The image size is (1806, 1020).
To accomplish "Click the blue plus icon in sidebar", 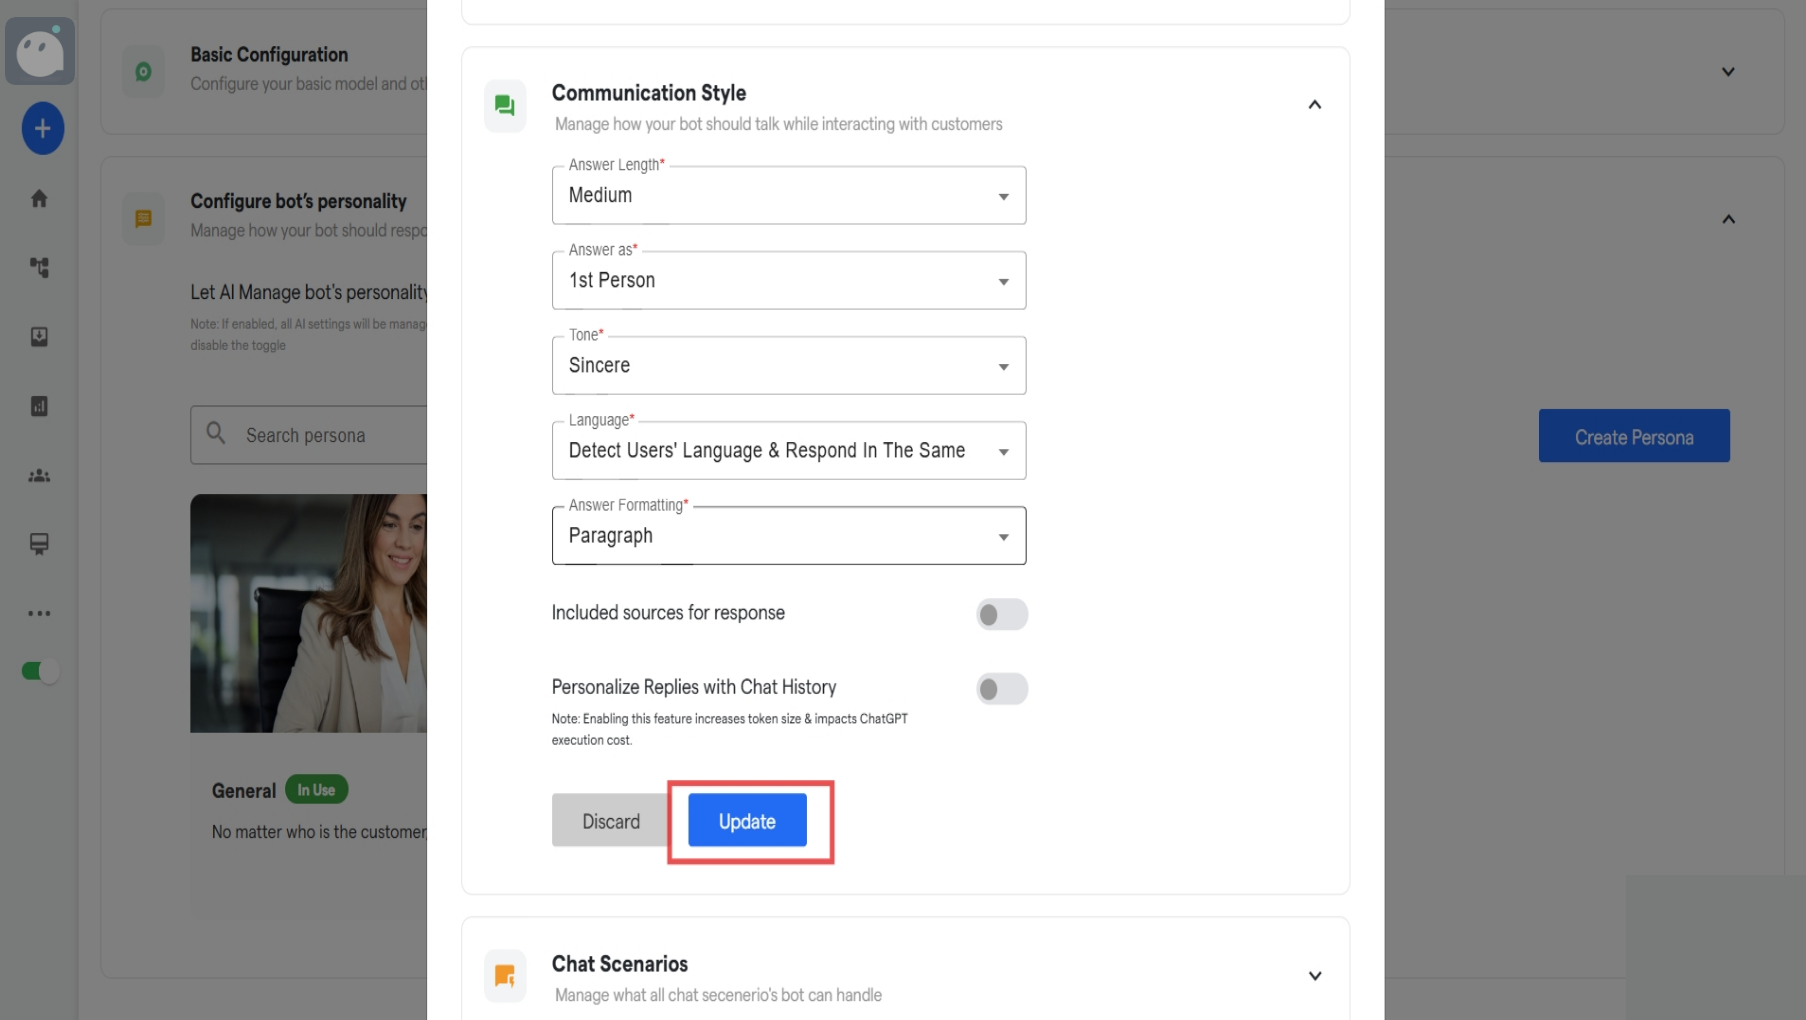I will (x=41, y=128).
